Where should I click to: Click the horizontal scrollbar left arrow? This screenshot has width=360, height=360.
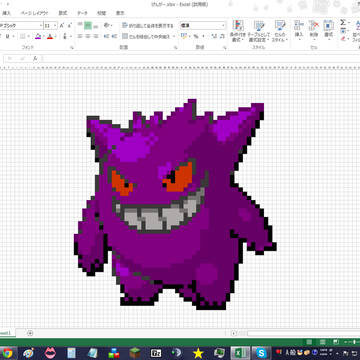(234, 333)
